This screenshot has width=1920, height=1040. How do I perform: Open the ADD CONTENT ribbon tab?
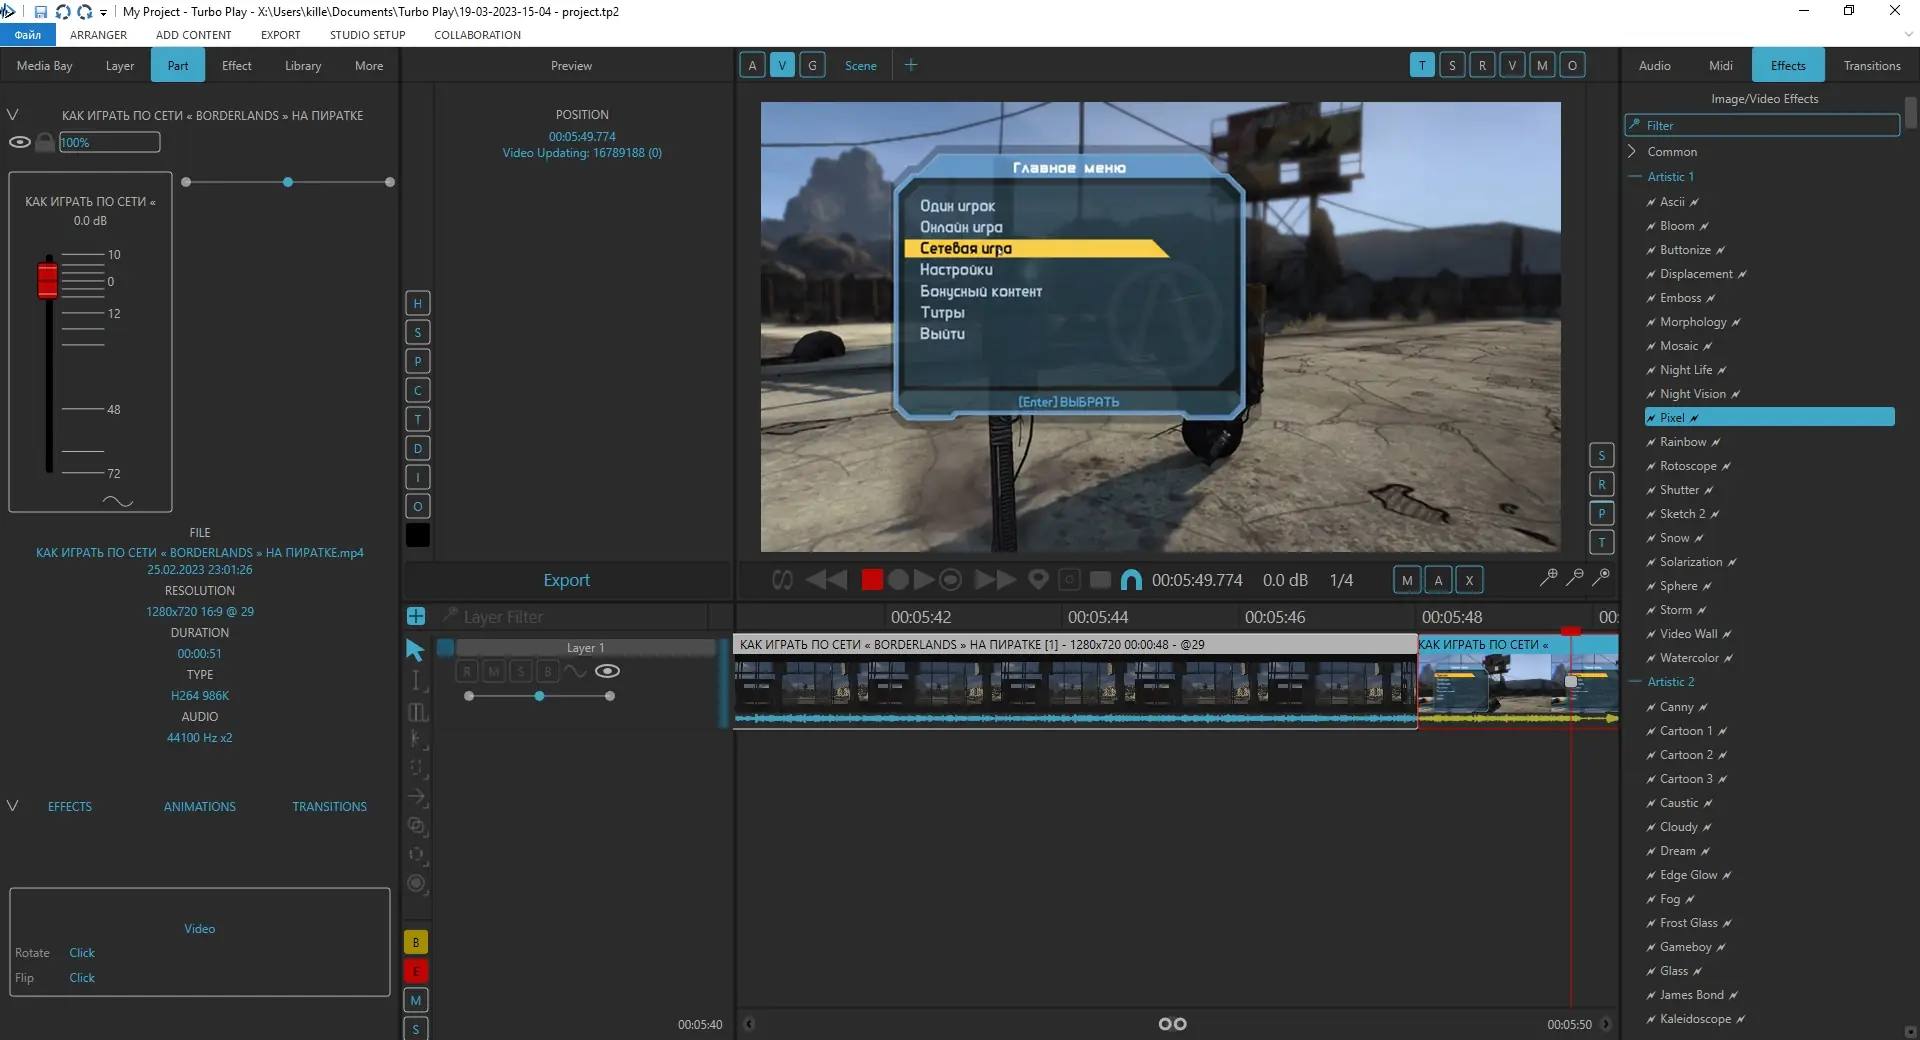point(193,35)
